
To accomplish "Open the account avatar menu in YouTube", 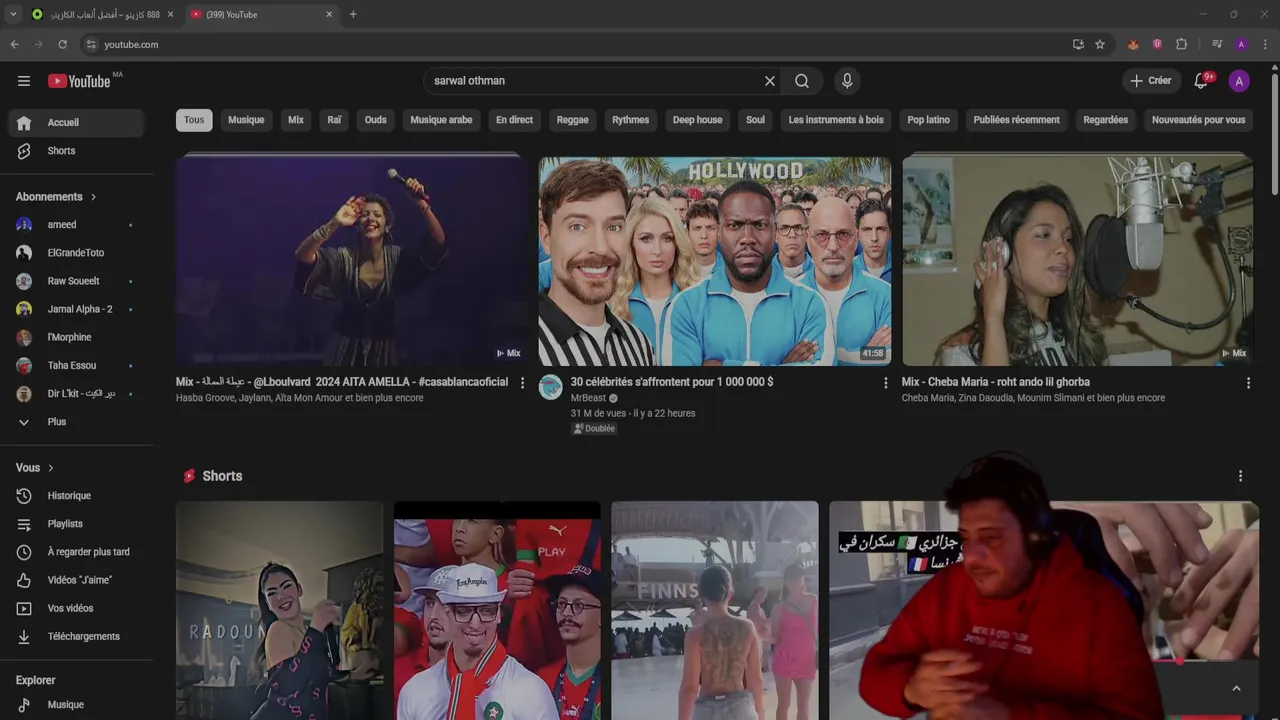I will 1239,81.
